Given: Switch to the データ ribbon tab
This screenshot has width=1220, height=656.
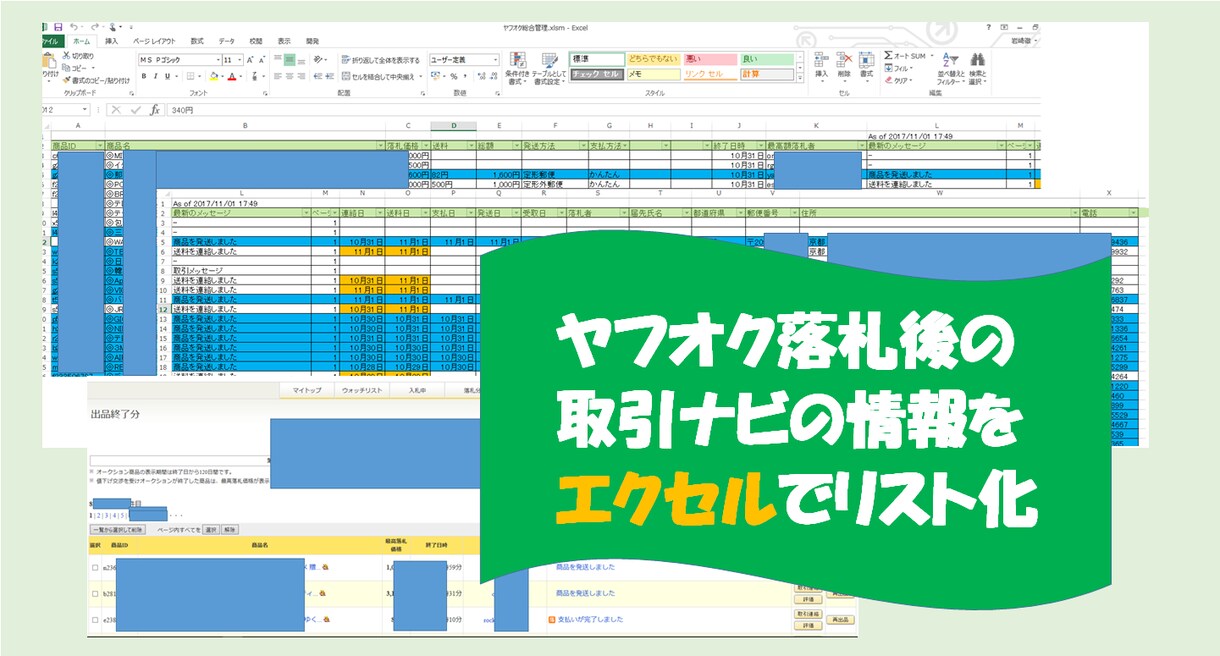Looking at the screenshot, I should pyautogui.click(x=226, y=41).
